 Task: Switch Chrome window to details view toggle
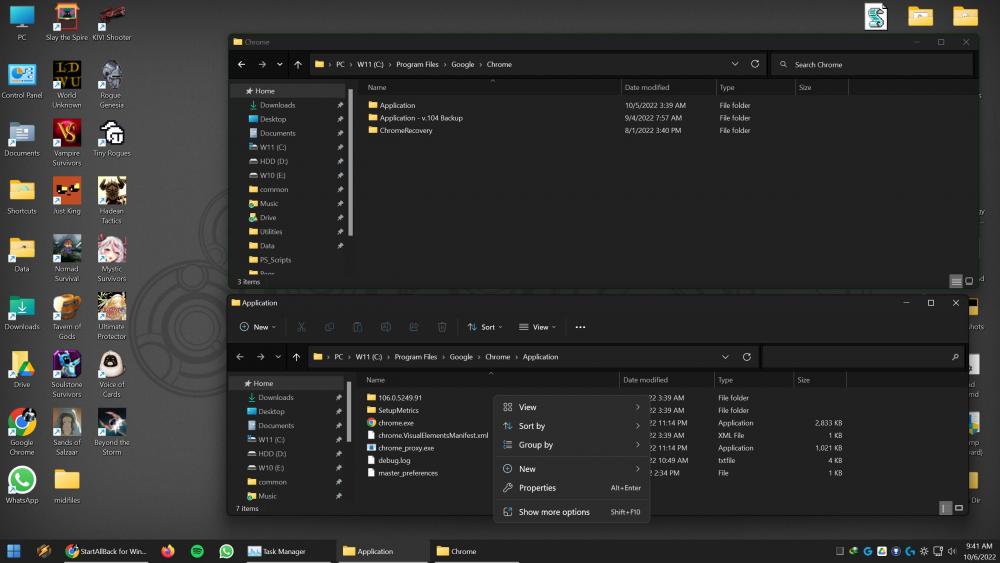956,282
